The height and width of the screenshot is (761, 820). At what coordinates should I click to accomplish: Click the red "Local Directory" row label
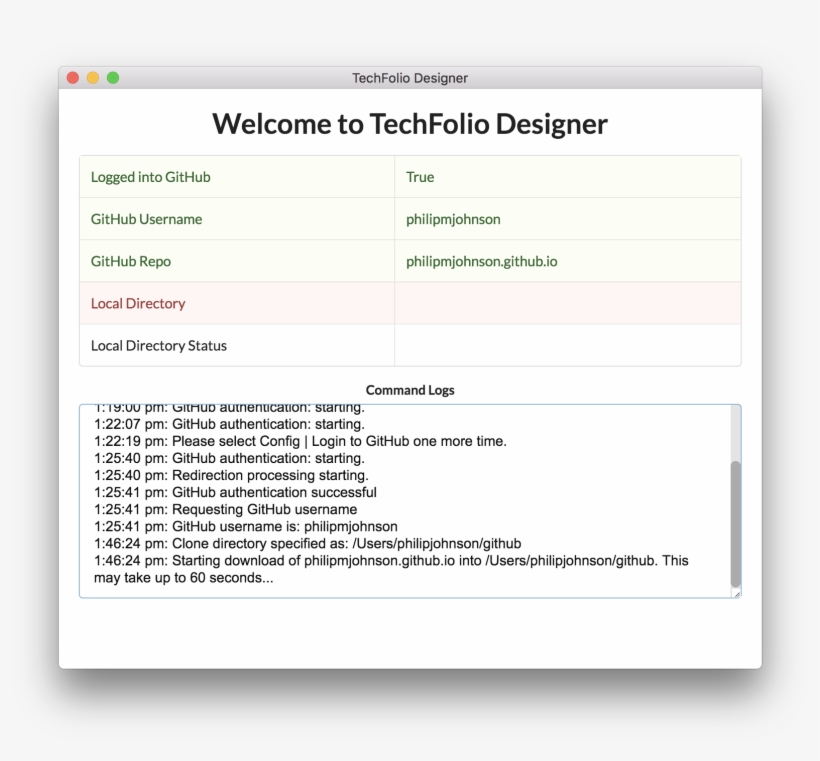[x=138, y=303]
